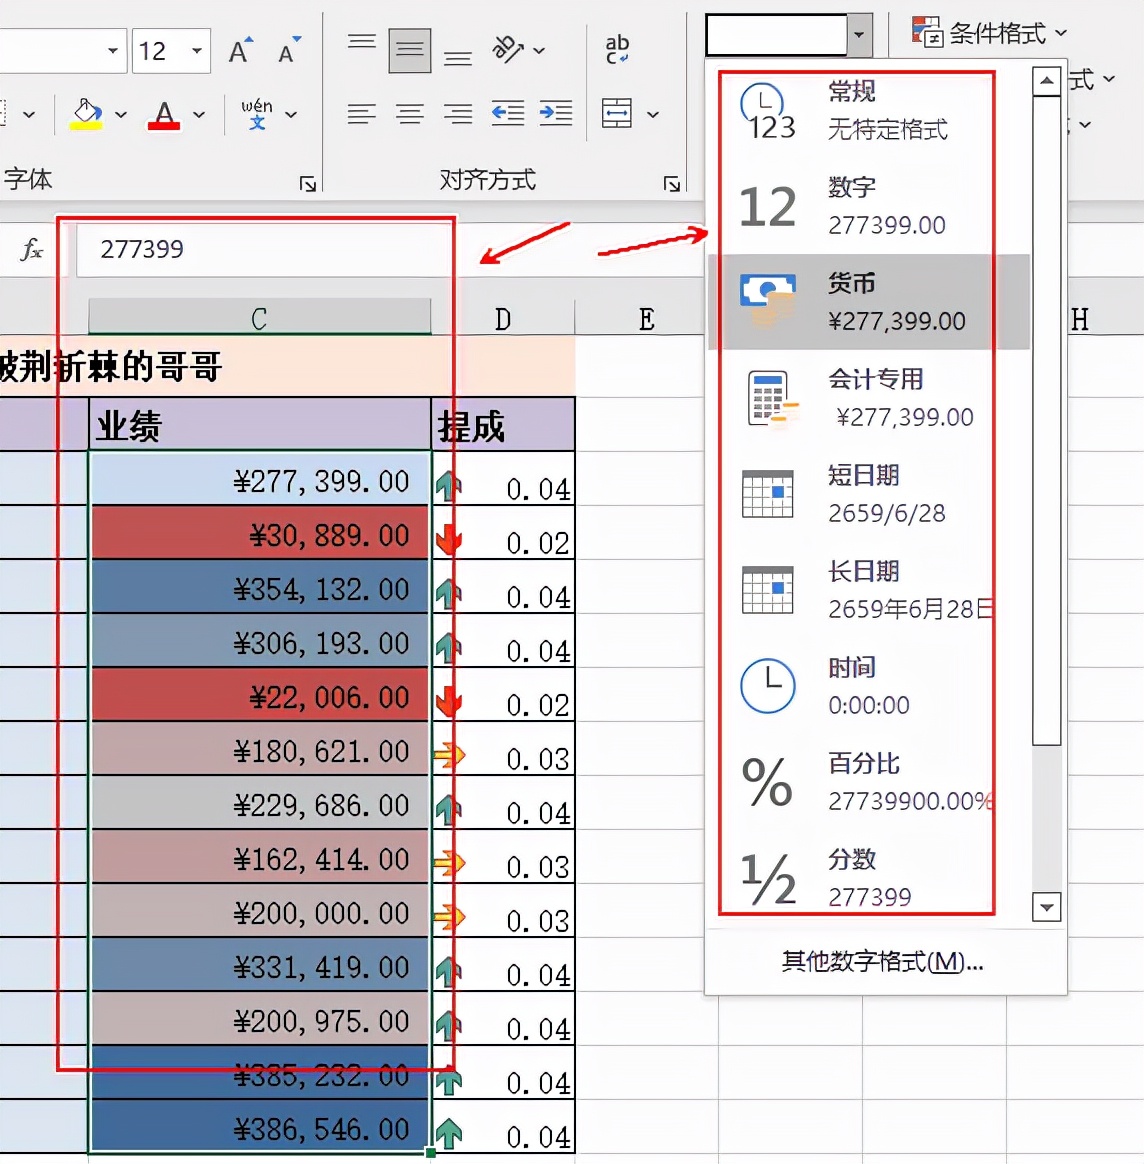Select 百分比 percentage format from the list
The height and width of the screenshot is (1164, 1144).
[x=850, y=782]
